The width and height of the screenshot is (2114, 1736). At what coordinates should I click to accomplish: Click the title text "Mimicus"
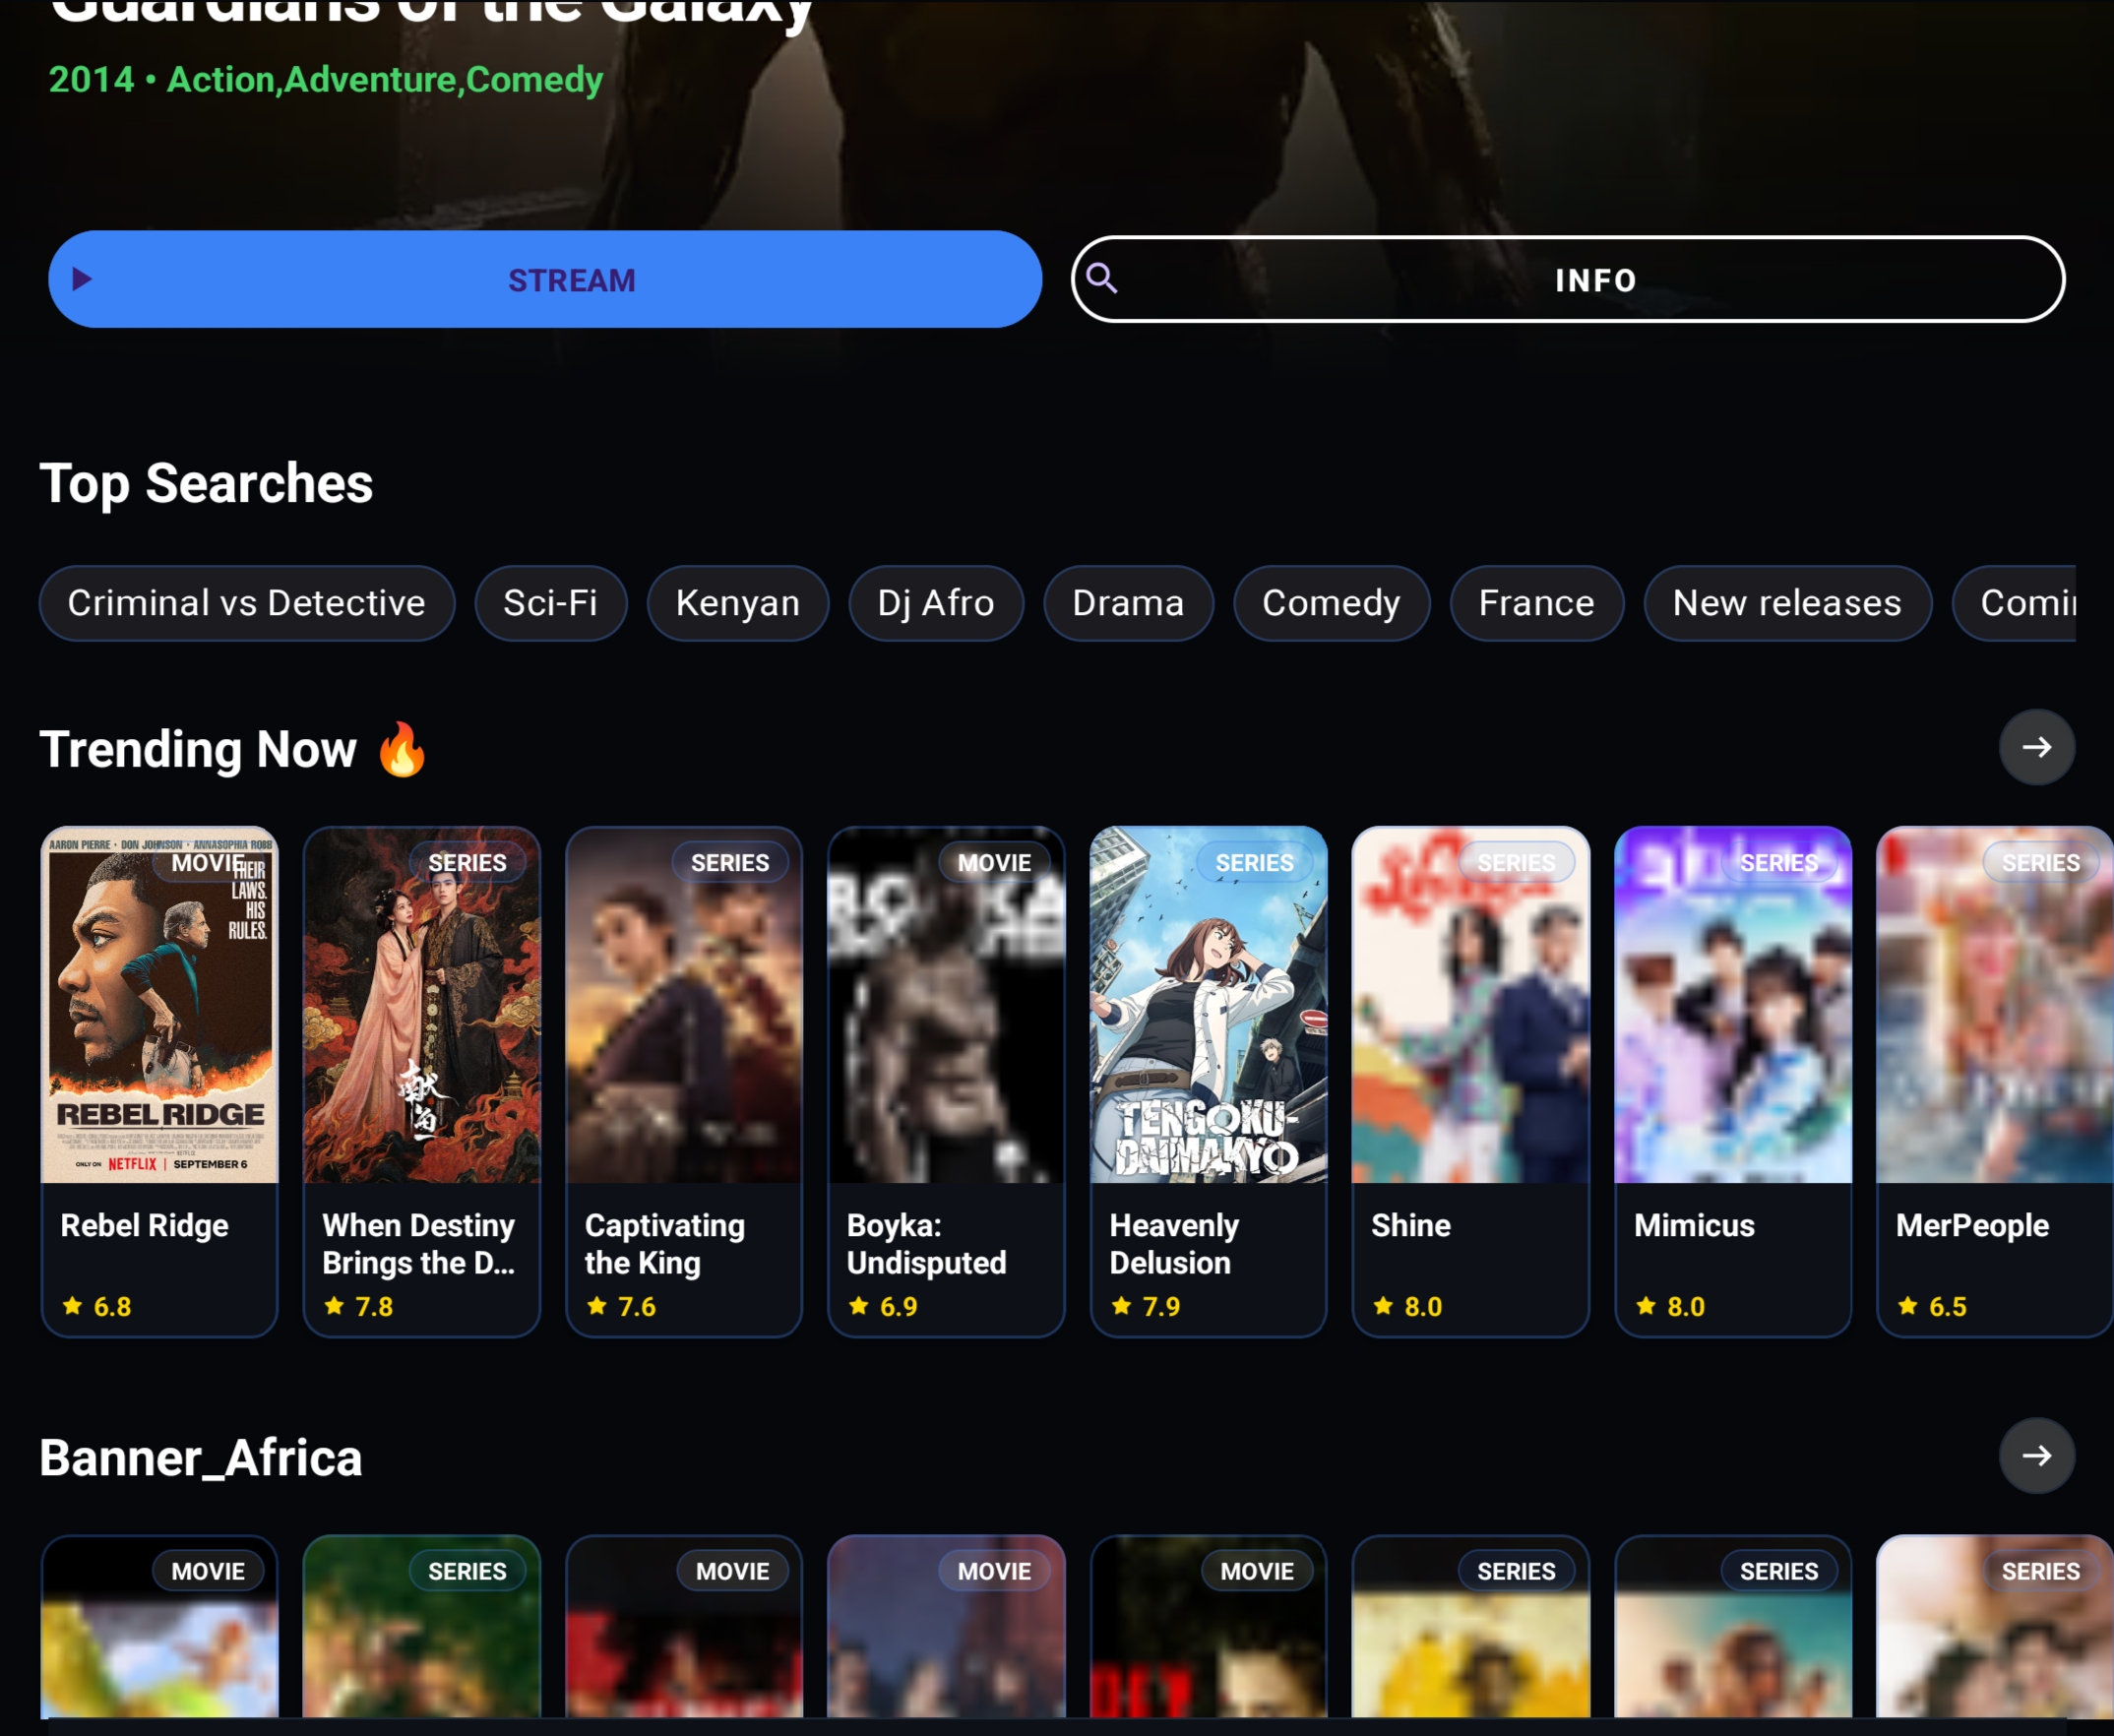(x=1695, y=1225)
